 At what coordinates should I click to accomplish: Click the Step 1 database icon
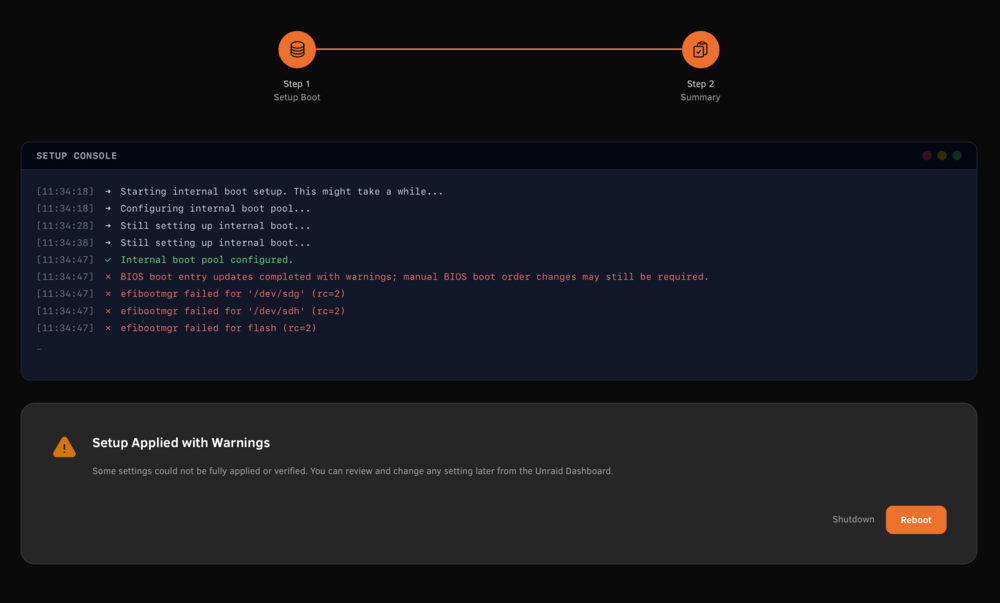click(x=297, y=49)
